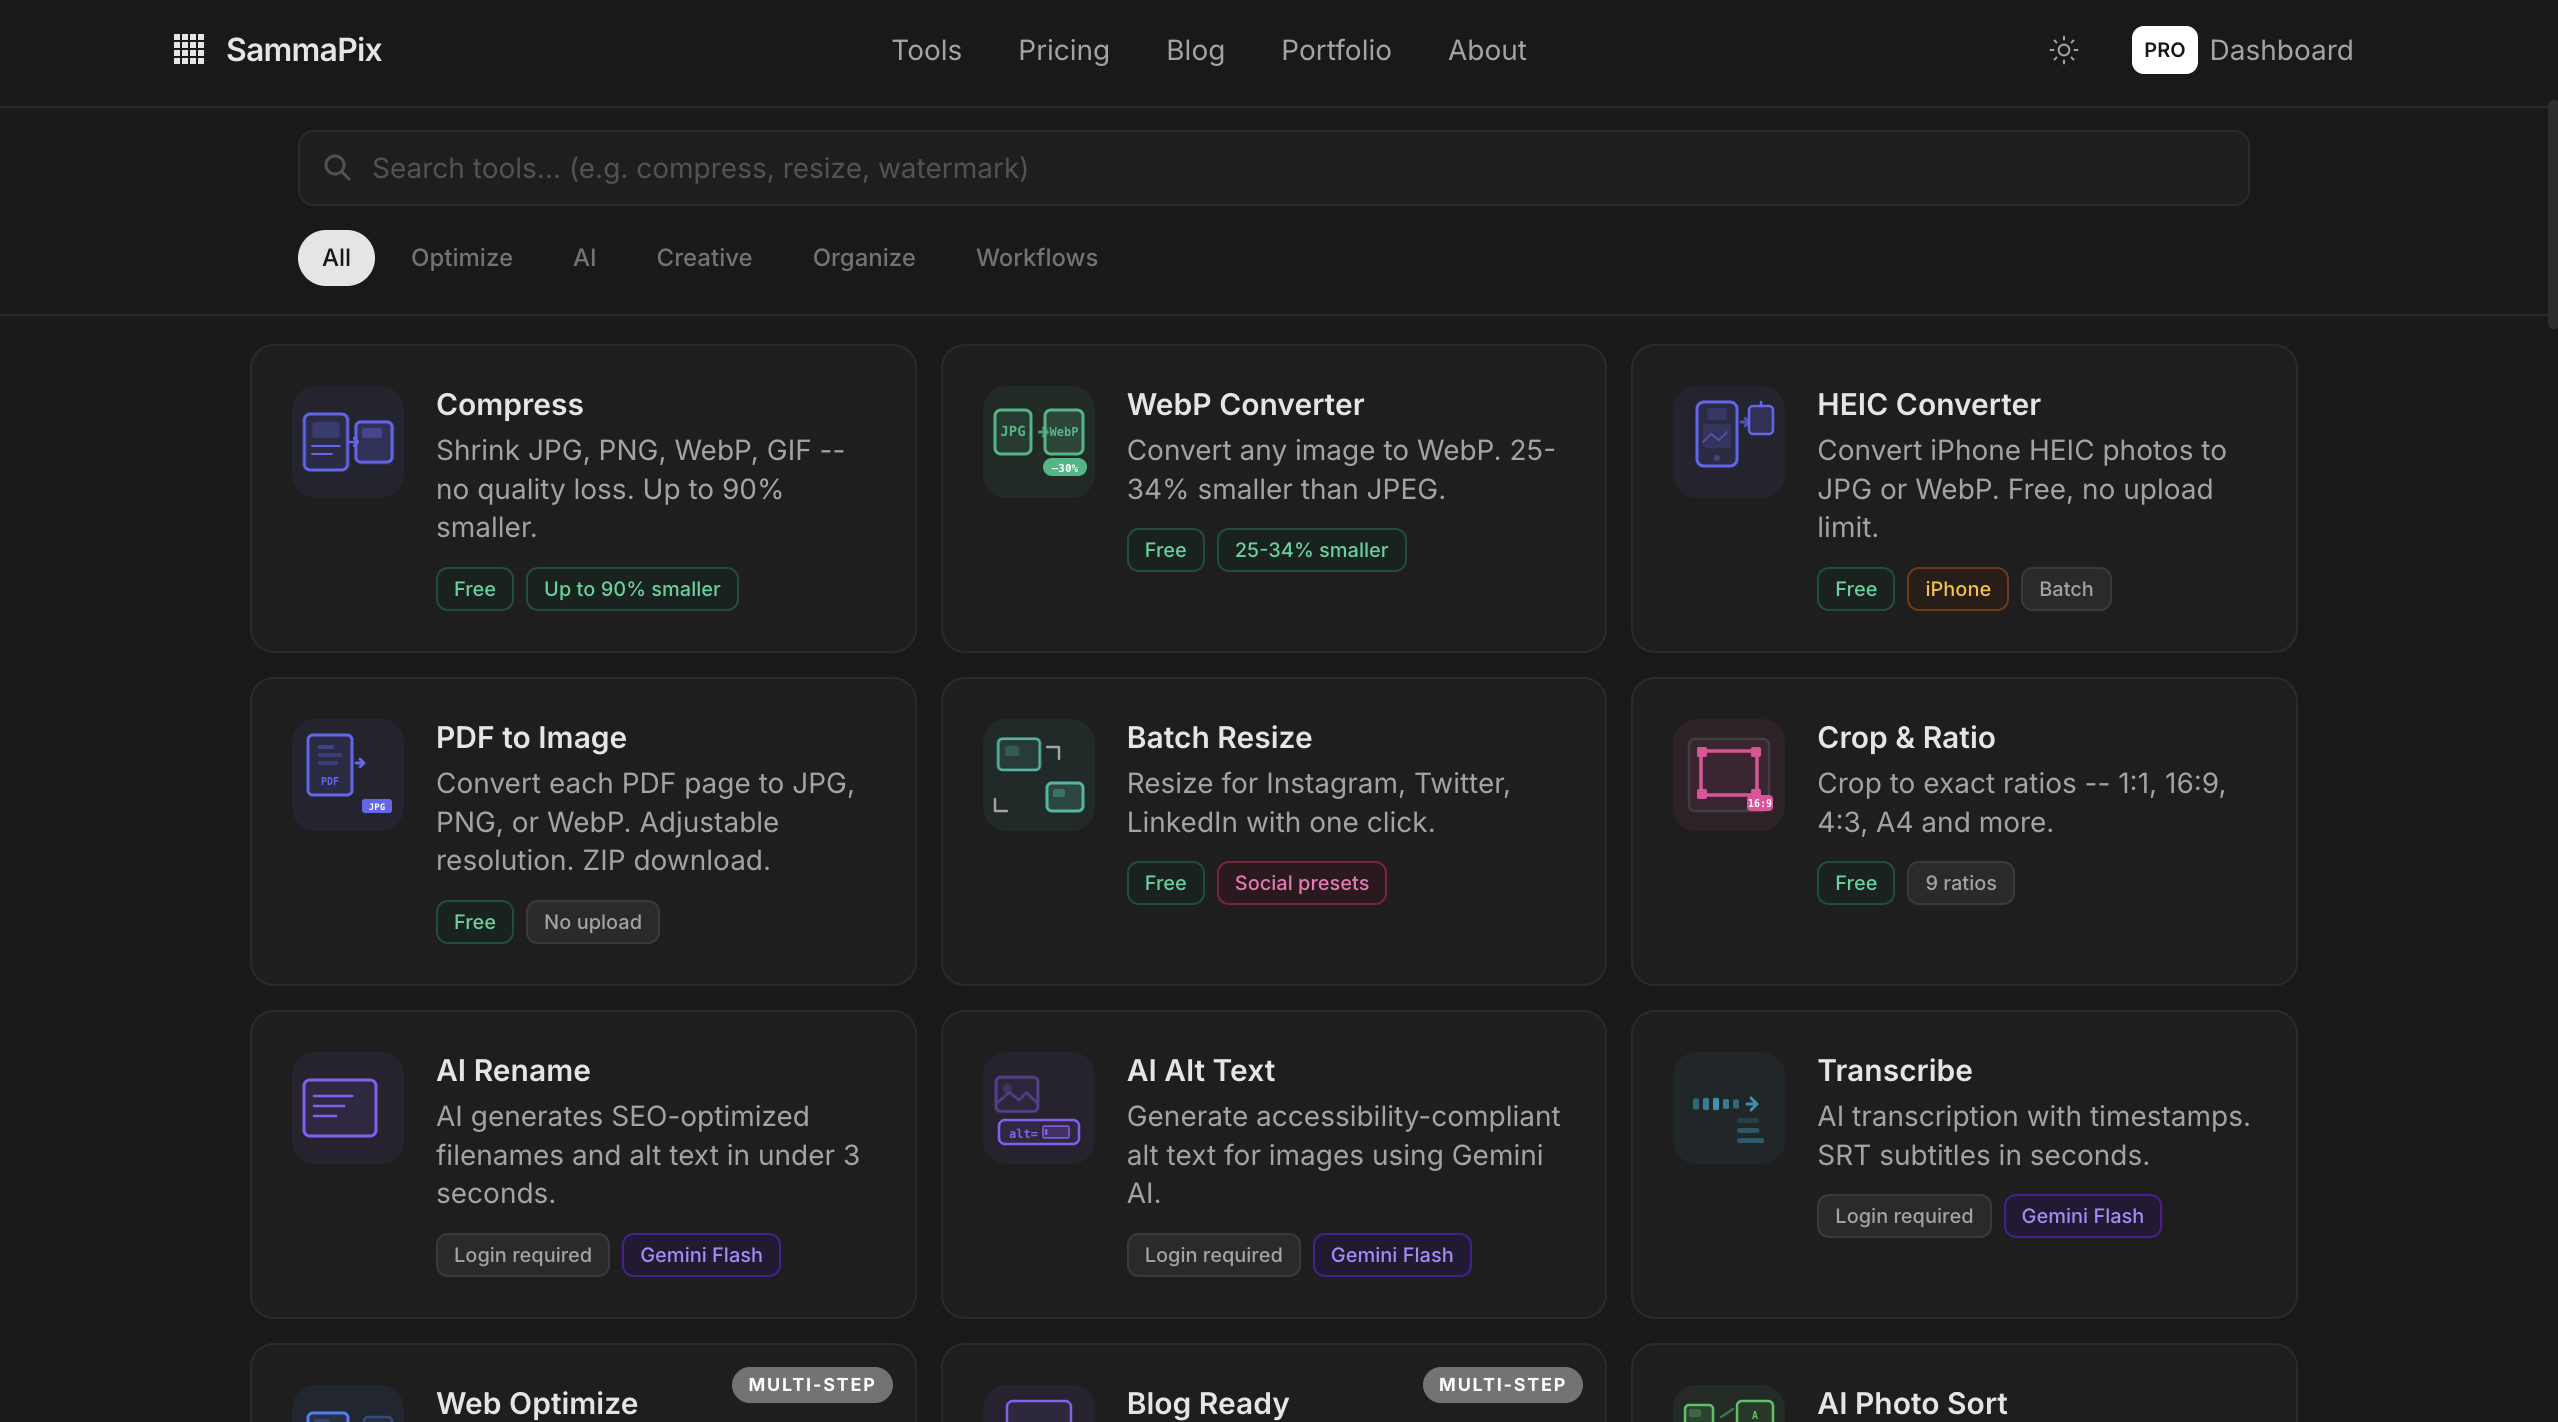Toggle the light/dark theme sun icon
This screenshot has height=1422, width=2558.
[x=2064, y=50]
